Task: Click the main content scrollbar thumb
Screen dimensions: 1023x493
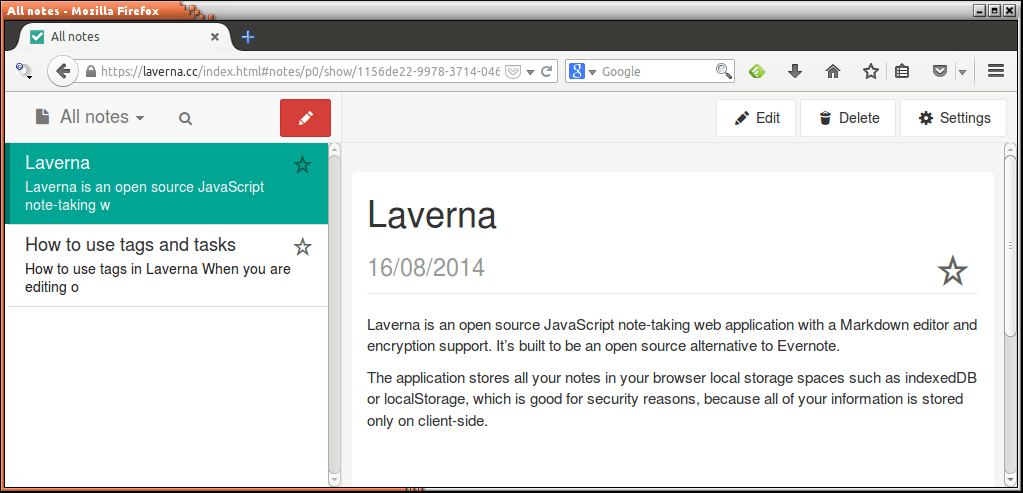Action: (x=1011, y=246)
